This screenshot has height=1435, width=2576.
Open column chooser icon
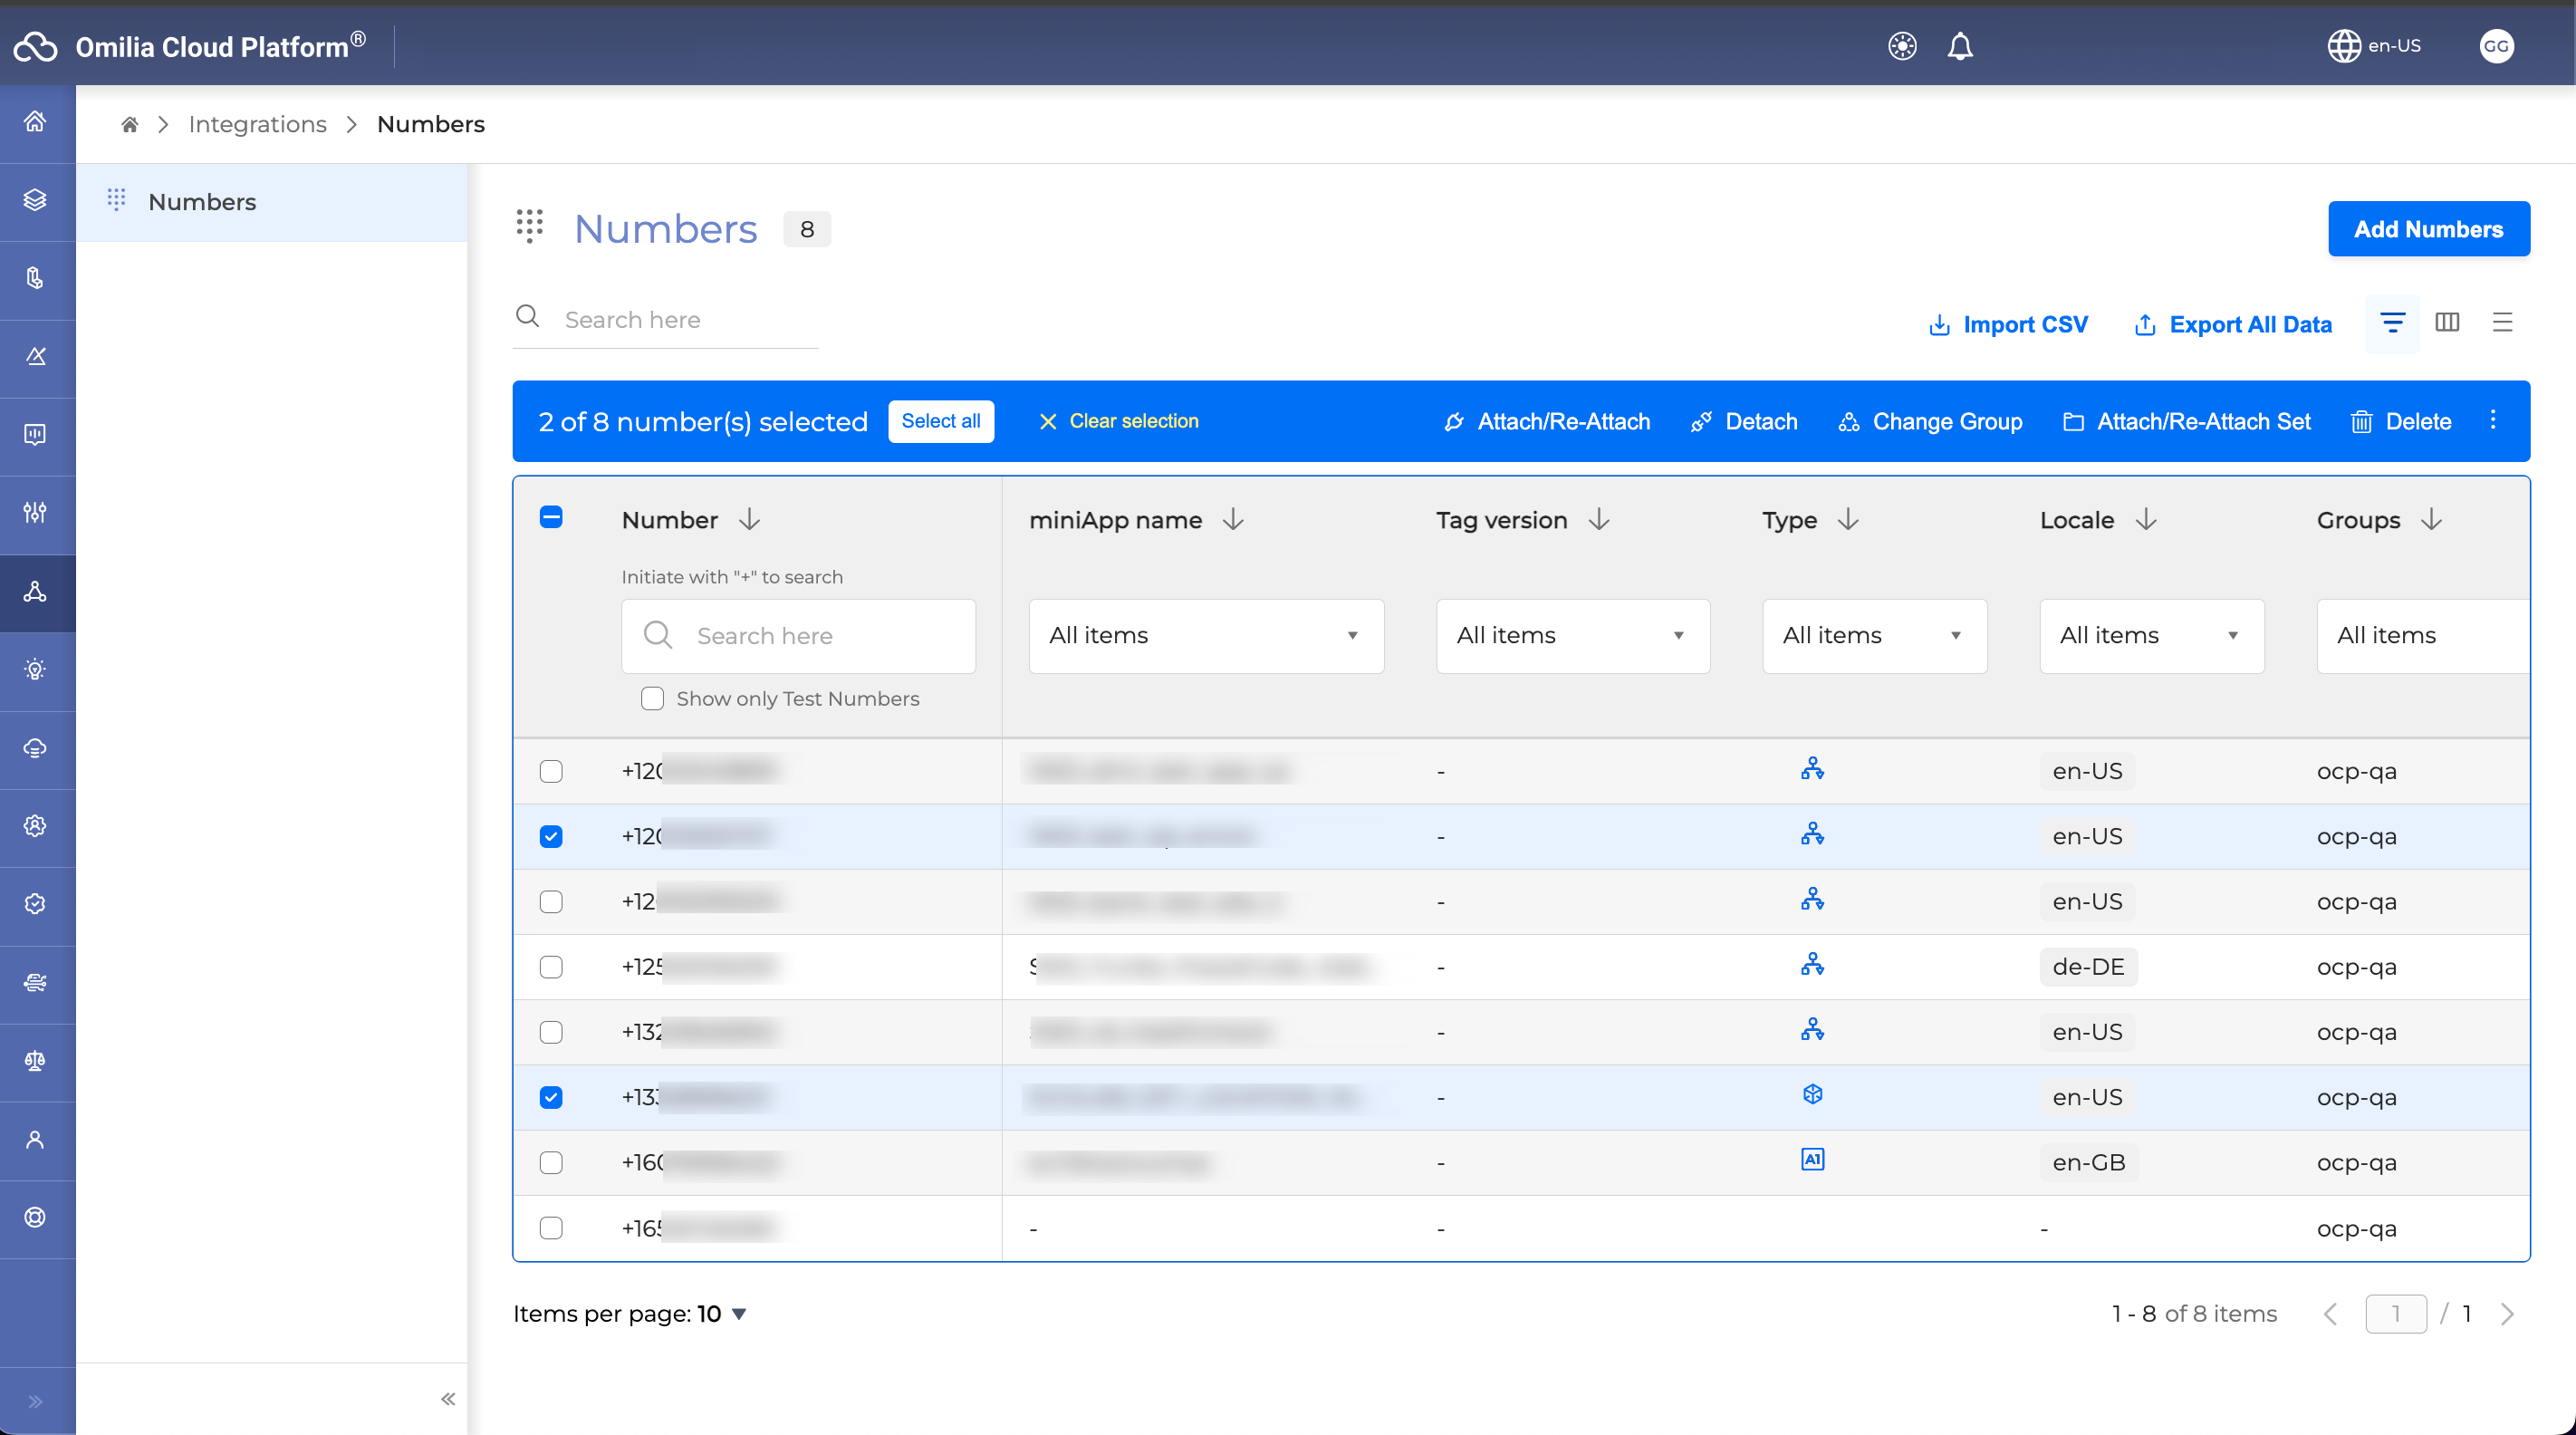click(2447, 322)
